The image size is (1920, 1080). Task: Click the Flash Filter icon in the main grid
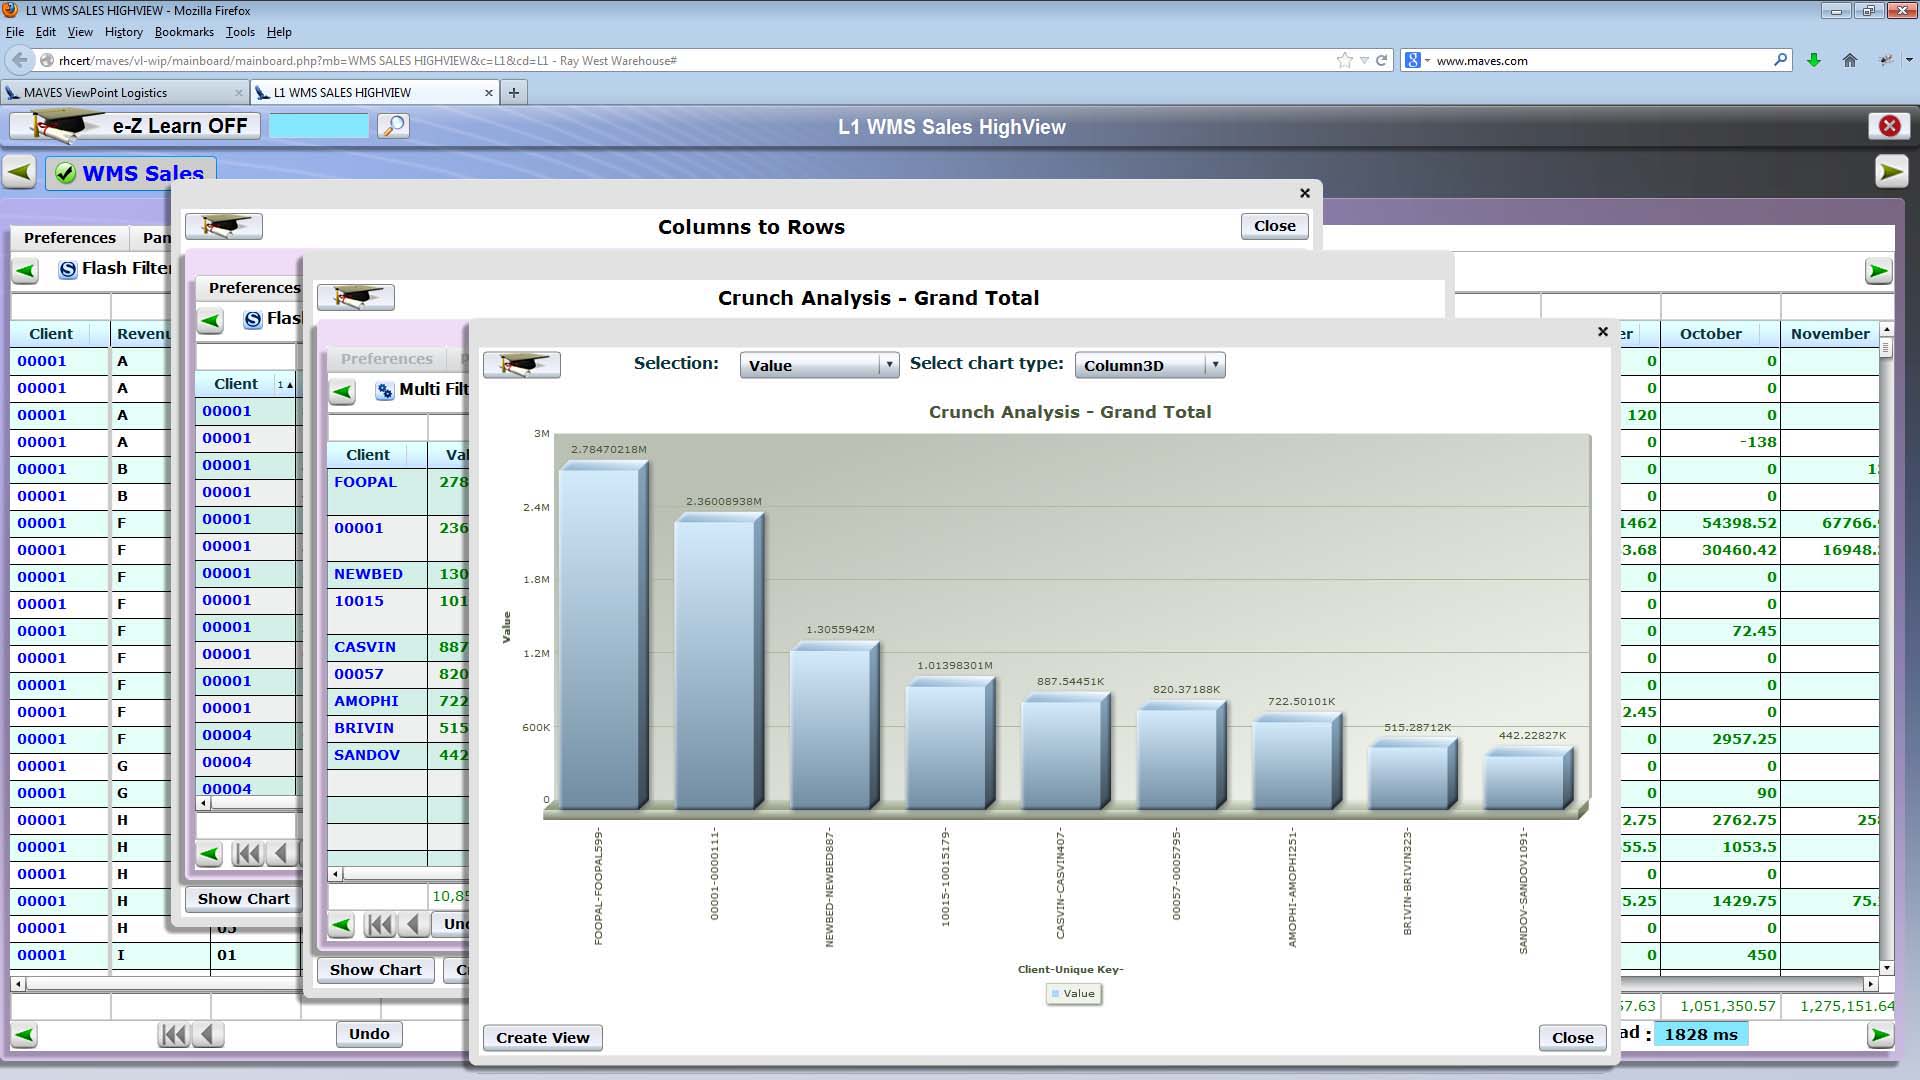click(68, 269)
